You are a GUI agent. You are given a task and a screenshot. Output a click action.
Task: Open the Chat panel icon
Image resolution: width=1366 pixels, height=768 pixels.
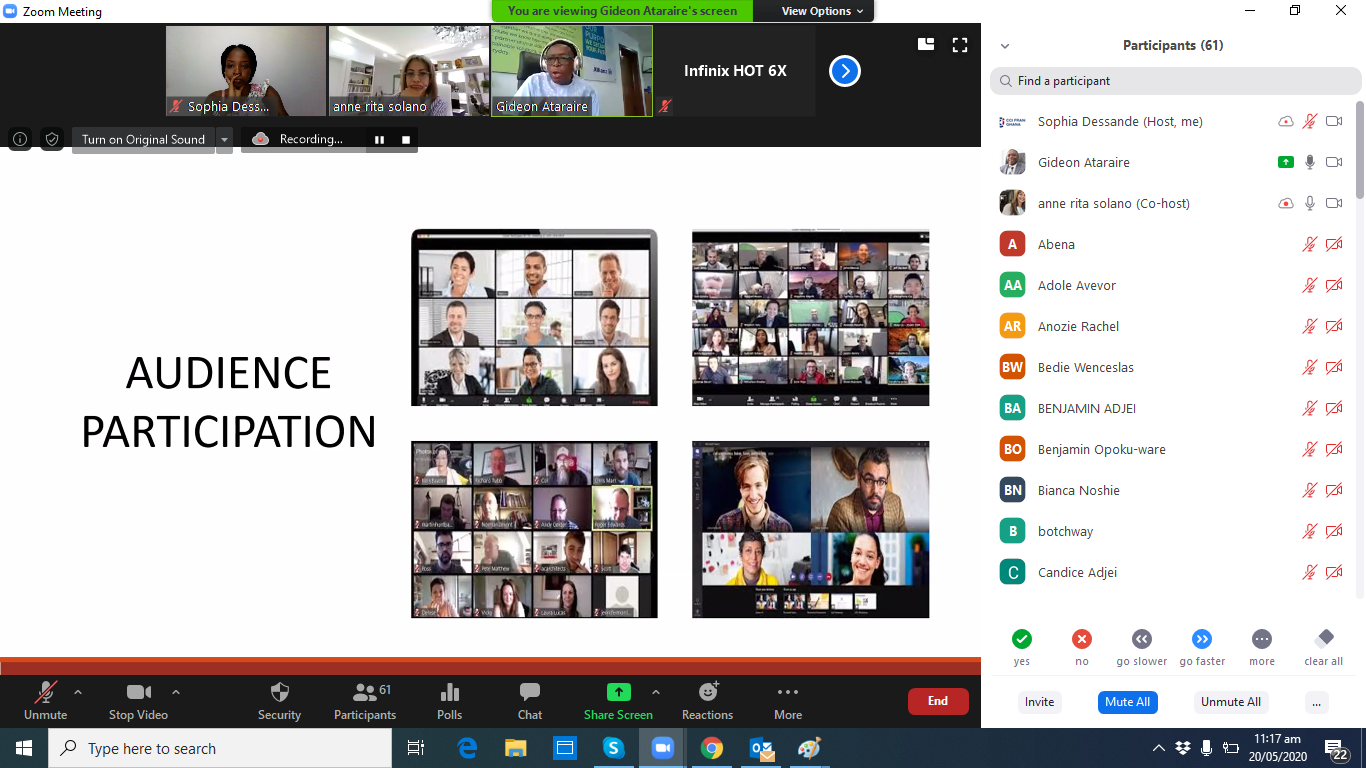[530, 692]
